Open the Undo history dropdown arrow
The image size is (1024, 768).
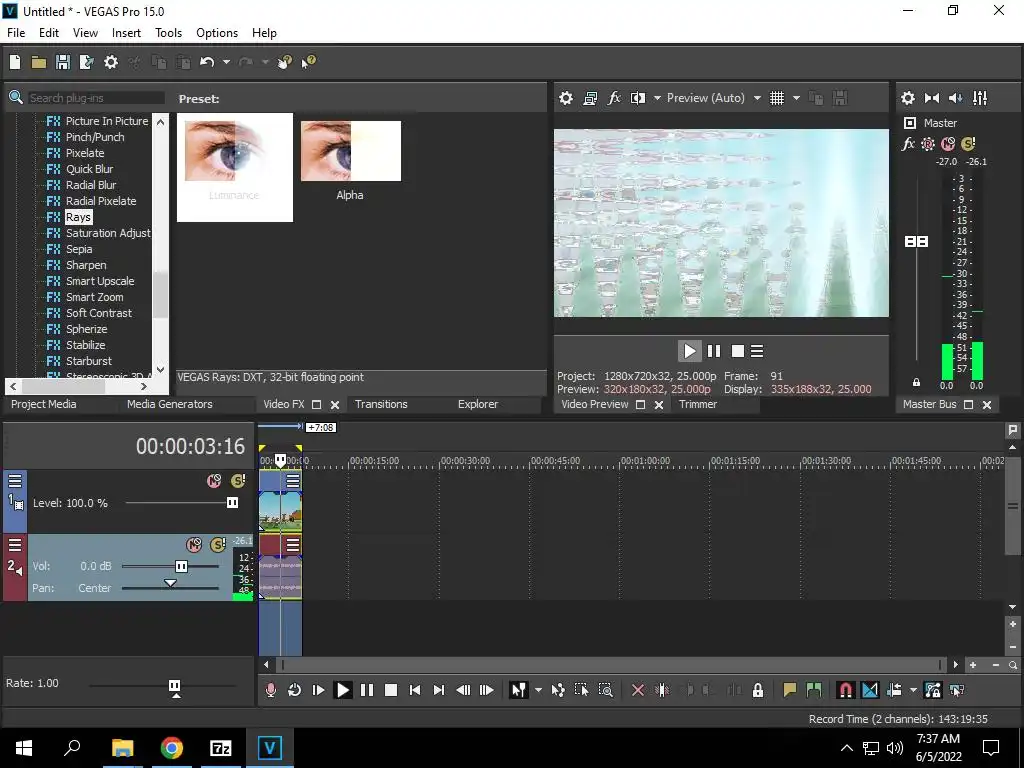tap(226, 62)
